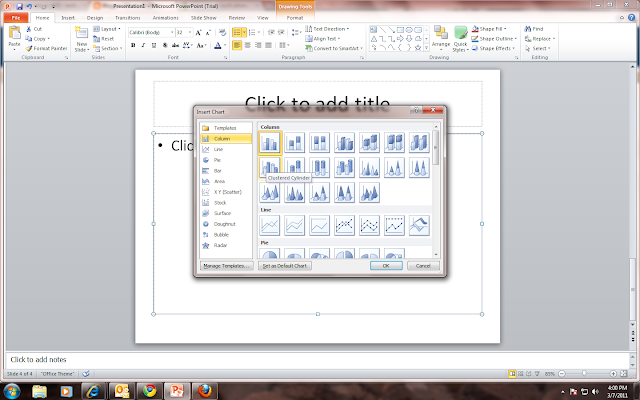Screen dimensions: 640x400
Task: Select the Pie chart category
Action: [226, 160]
